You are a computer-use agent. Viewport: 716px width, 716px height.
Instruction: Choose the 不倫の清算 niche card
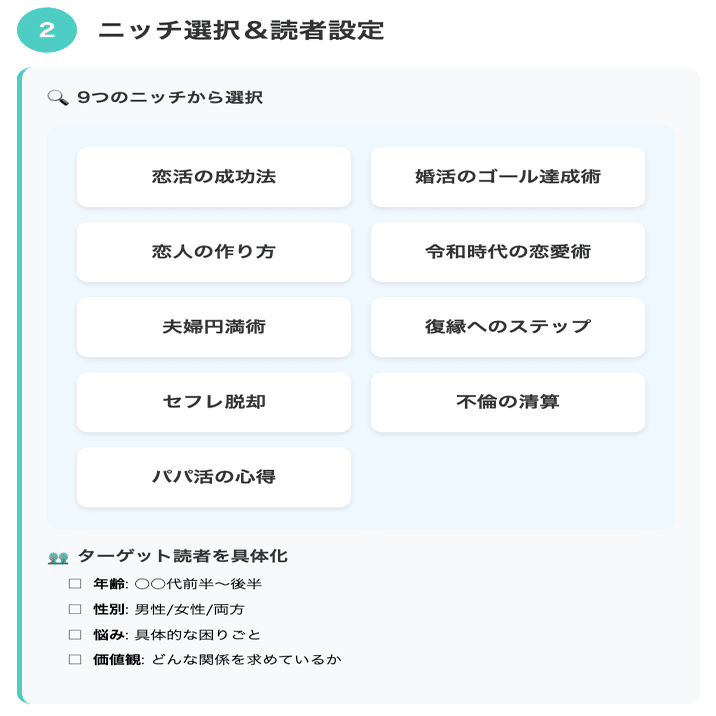(507, 402)
